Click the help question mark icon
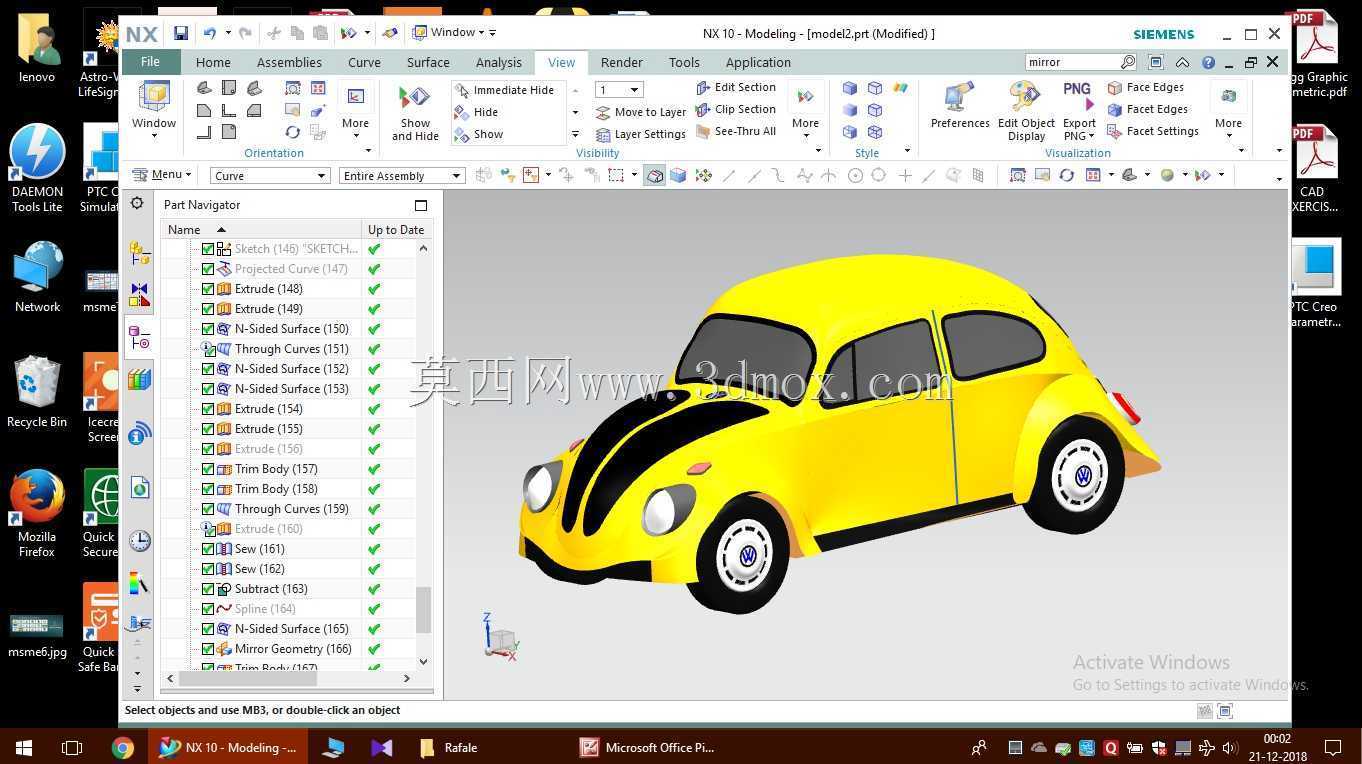The width and height of the screenshot is (1362, 764). [1208, 62]
